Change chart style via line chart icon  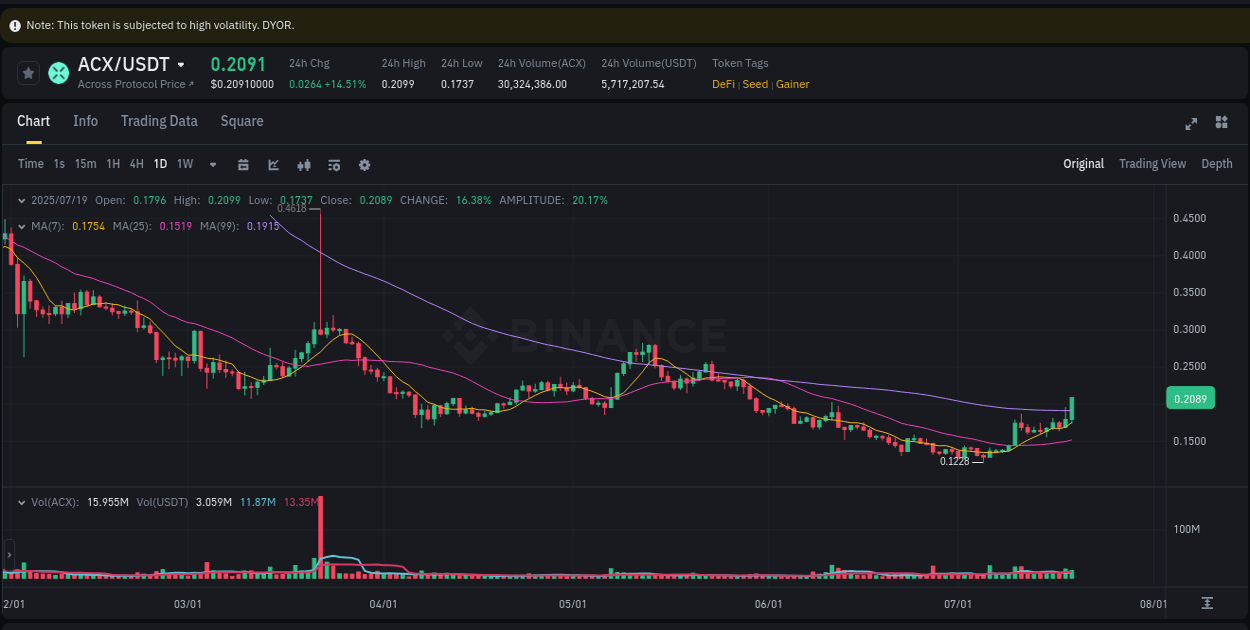tap(273, 164)
